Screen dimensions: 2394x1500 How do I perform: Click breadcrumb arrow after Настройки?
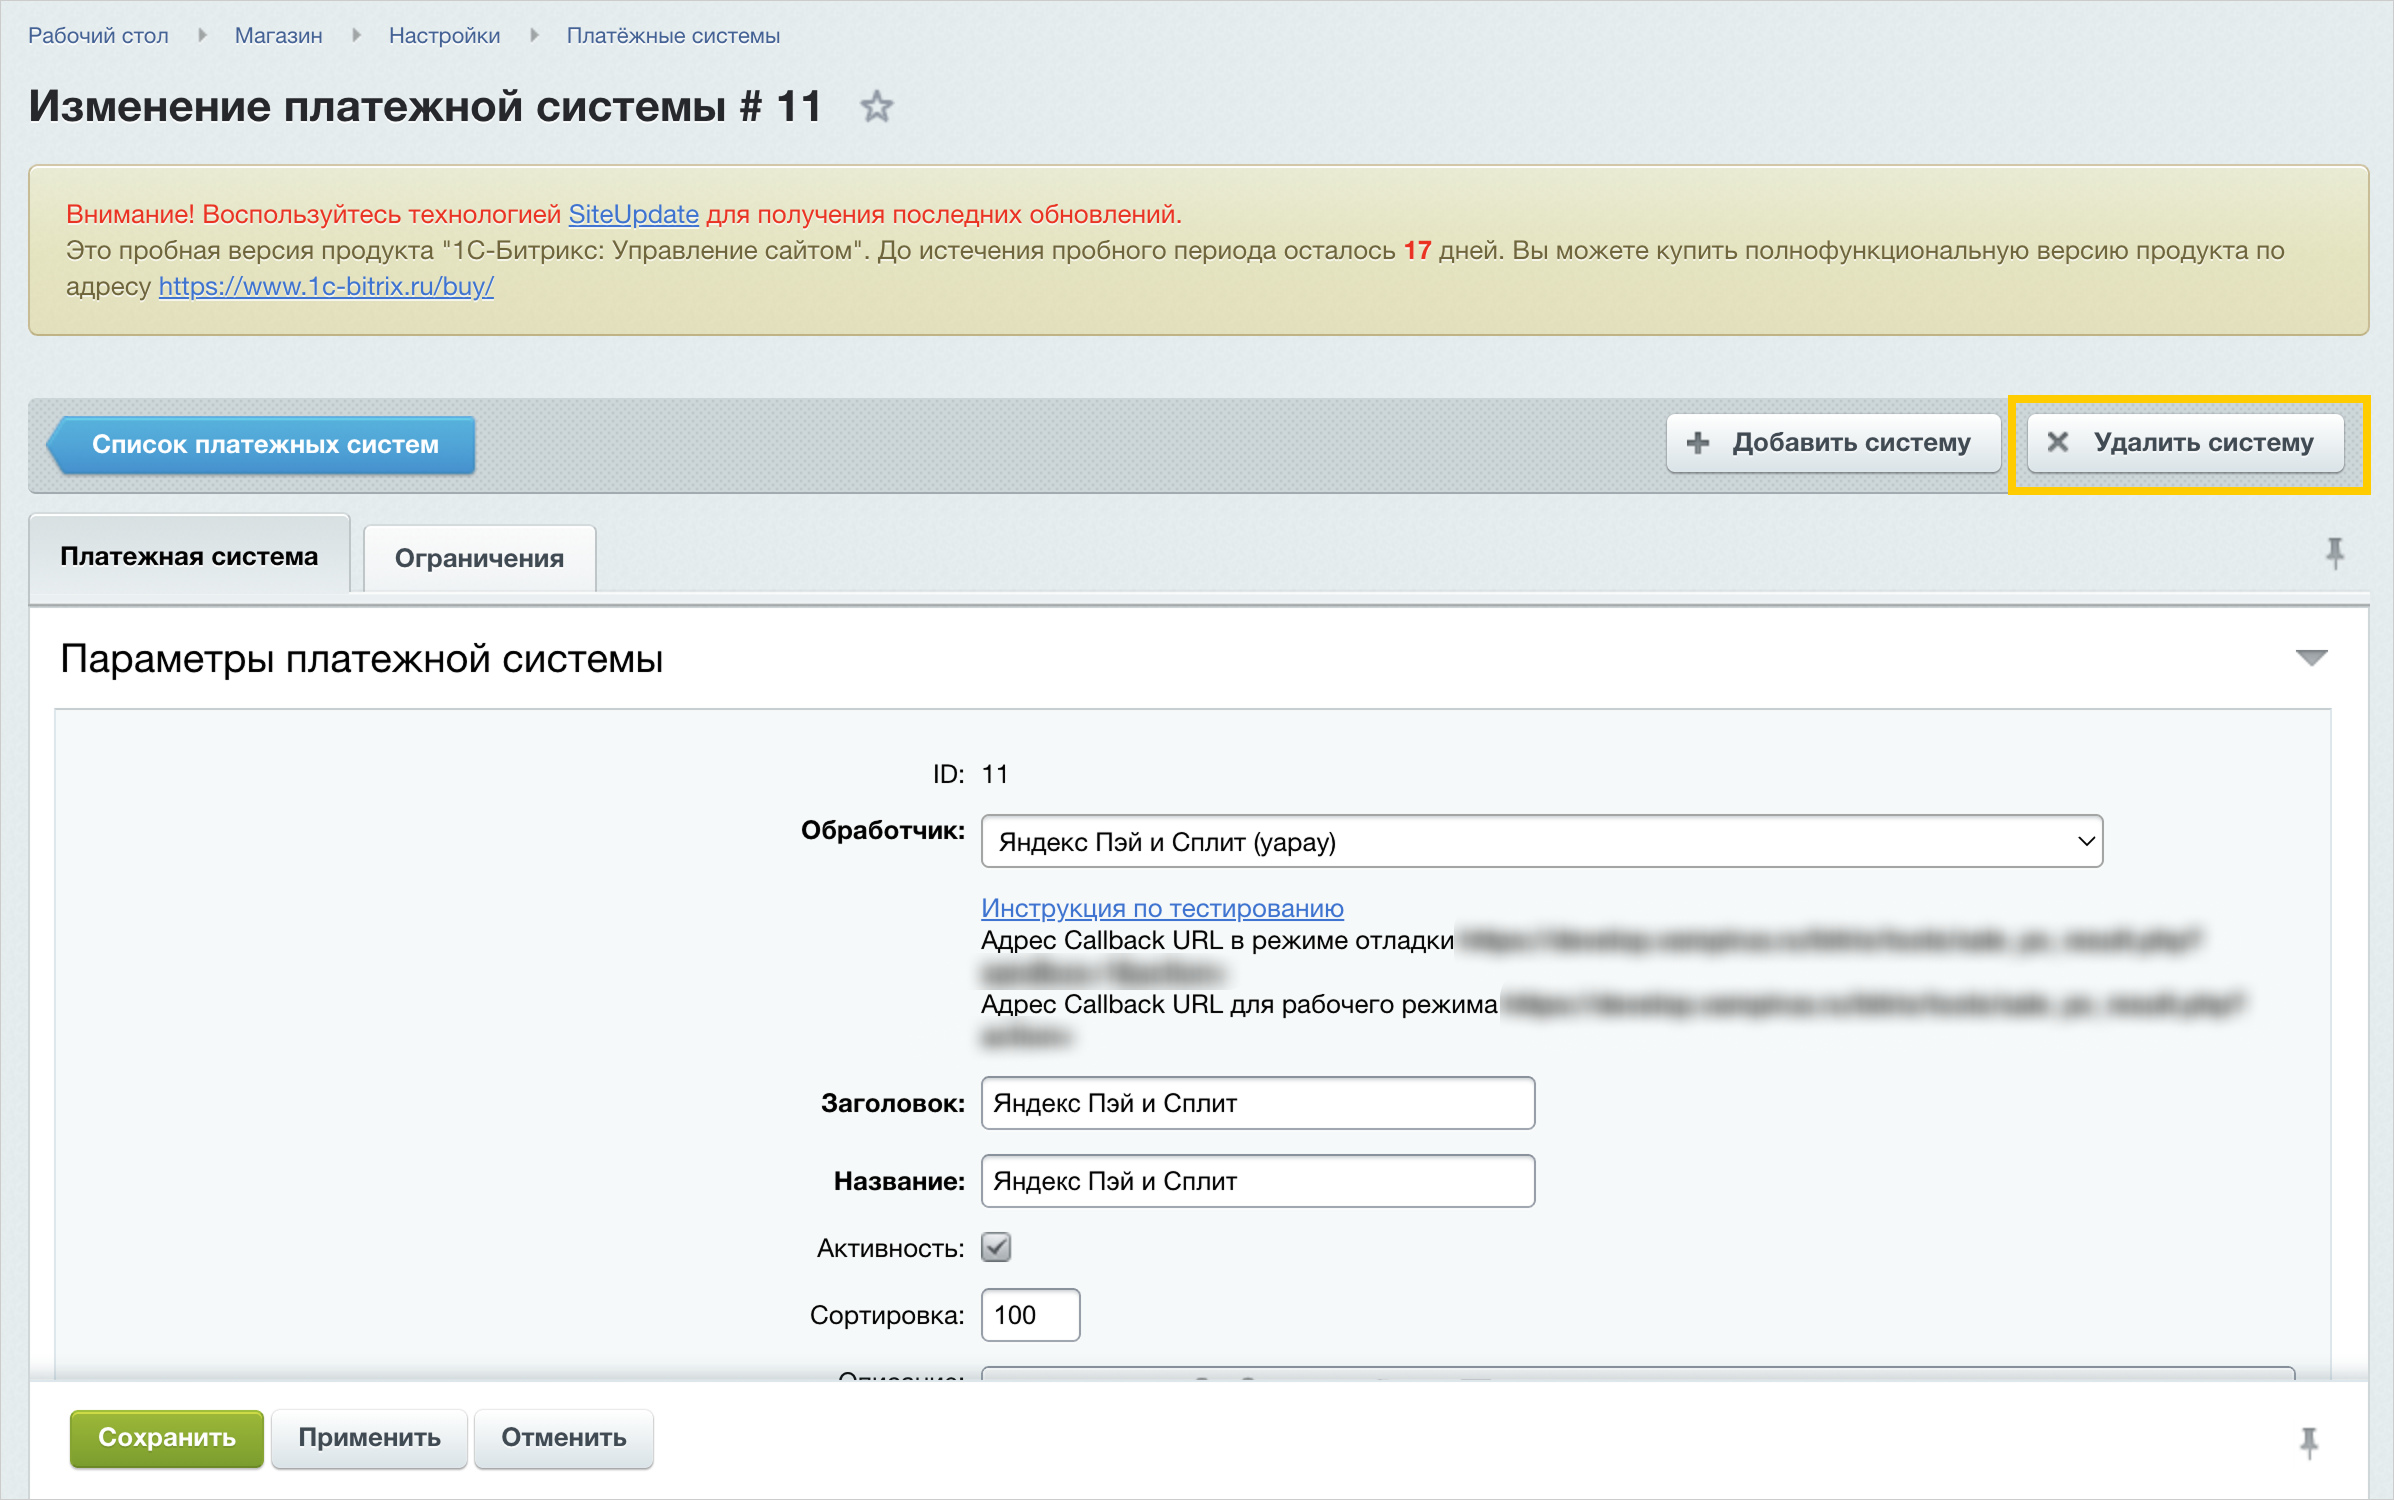pyautogui.click(x=534, y=36)
